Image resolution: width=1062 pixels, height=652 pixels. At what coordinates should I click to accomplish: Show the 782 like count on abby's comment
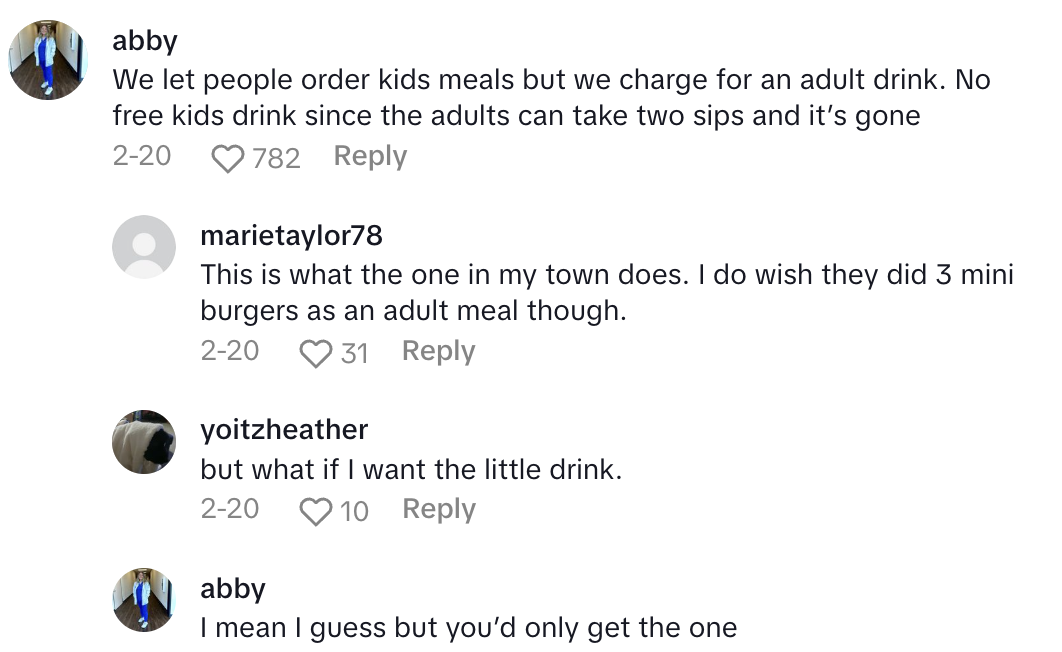pos(276,158)
